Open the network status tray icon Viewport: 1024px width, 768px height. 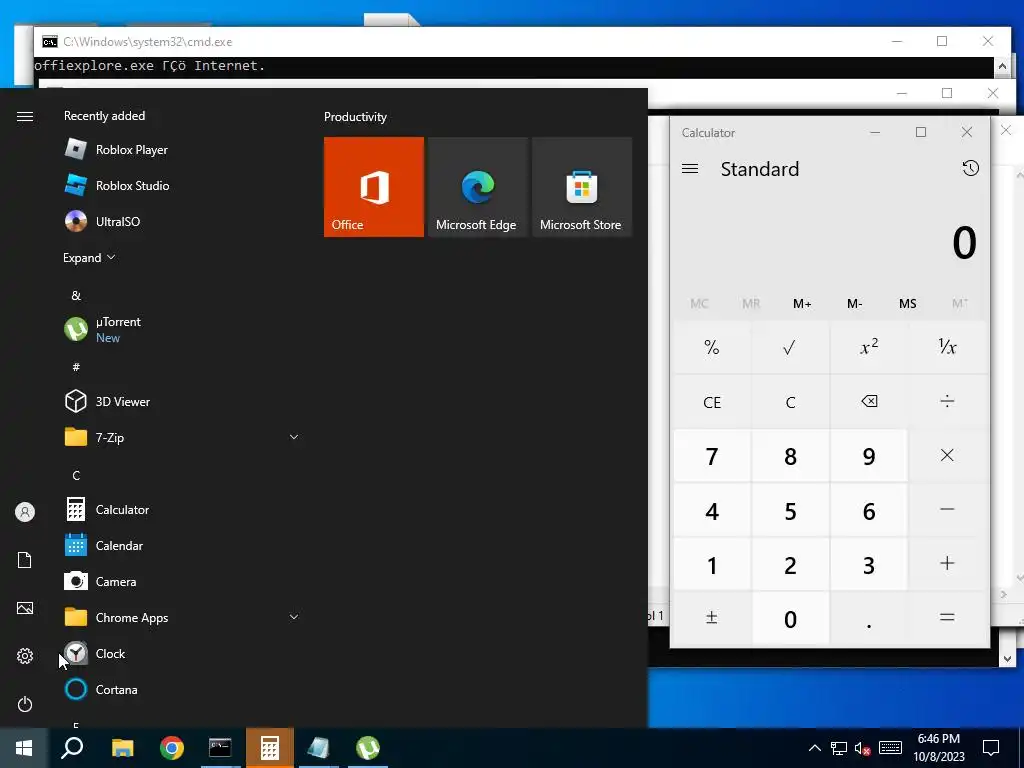[x=839, y=748]
